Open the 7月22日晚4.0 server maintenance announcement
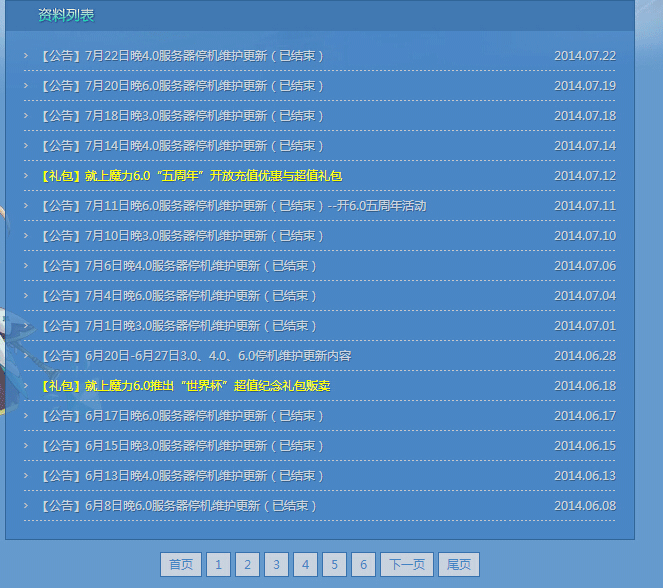The width and height of the screenshot is (663, 588). (180, 56)
